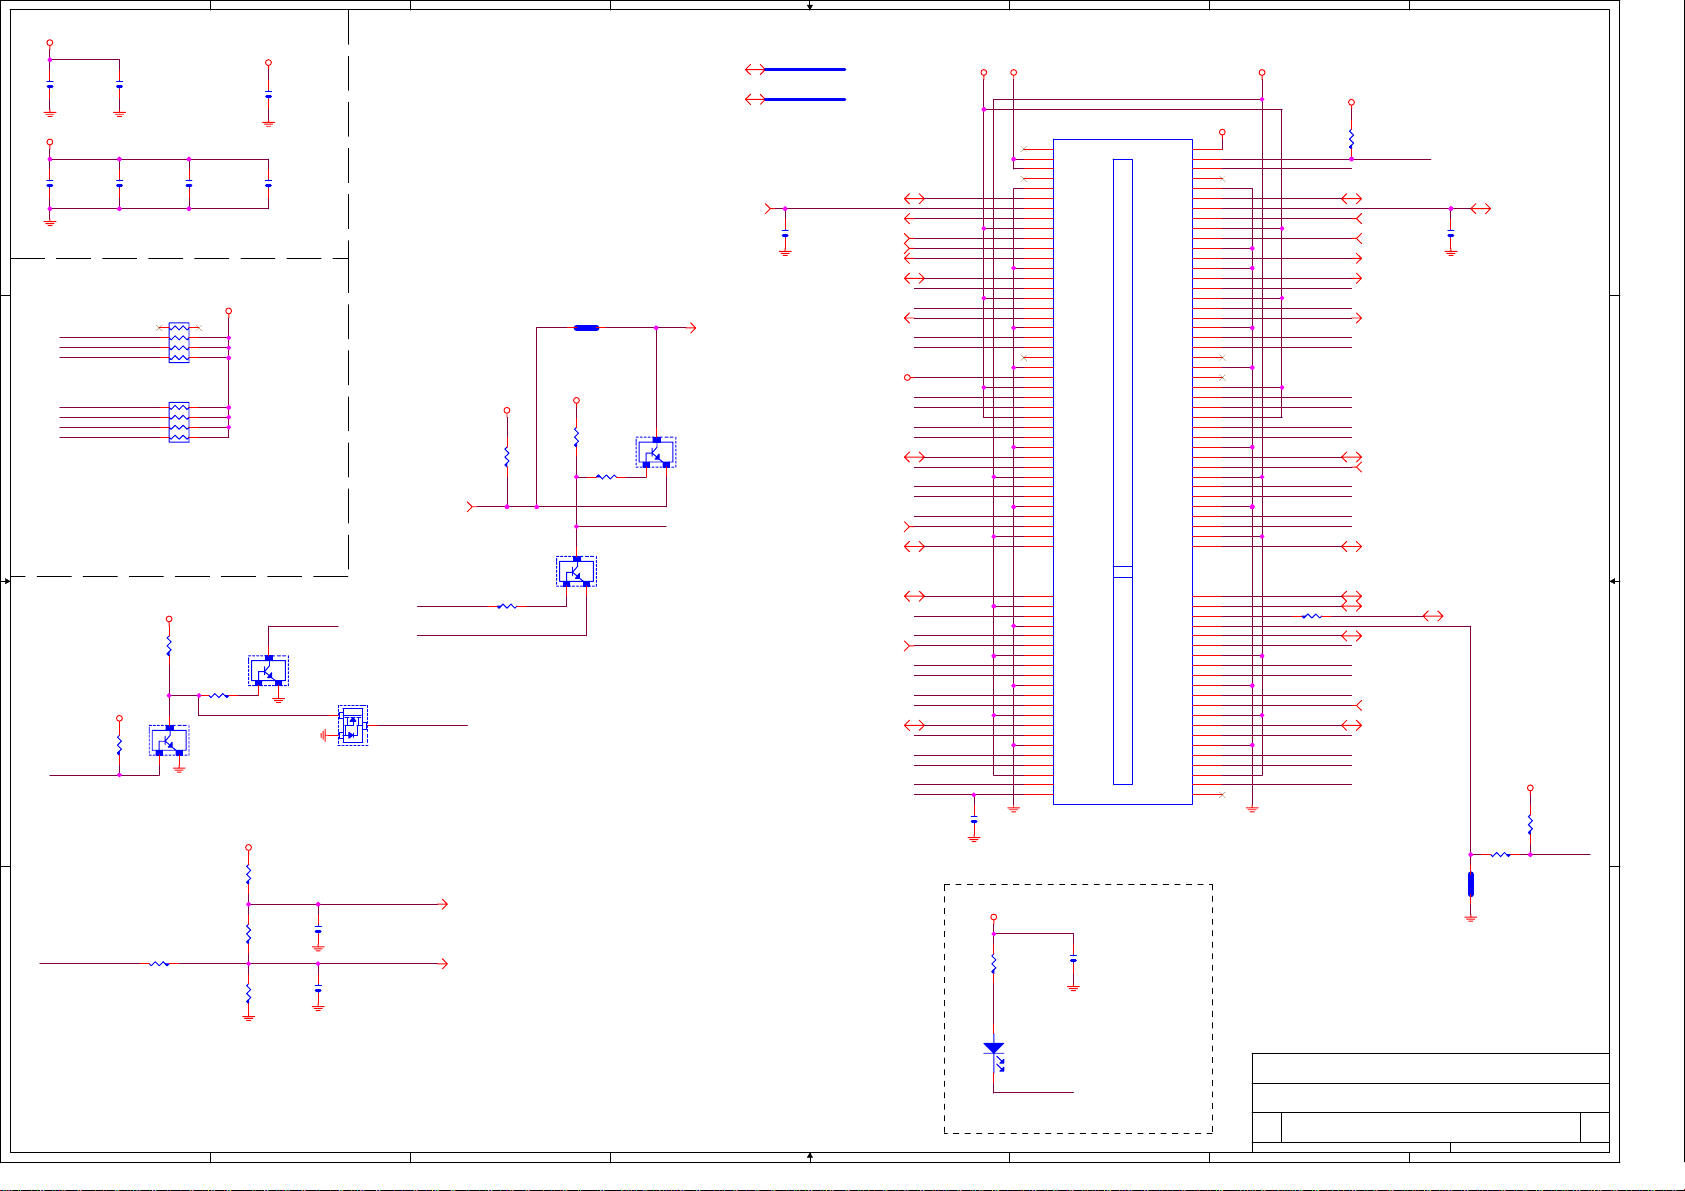Click the input port arrow left of the middle transistor circuit

click(x=470, y=507)
